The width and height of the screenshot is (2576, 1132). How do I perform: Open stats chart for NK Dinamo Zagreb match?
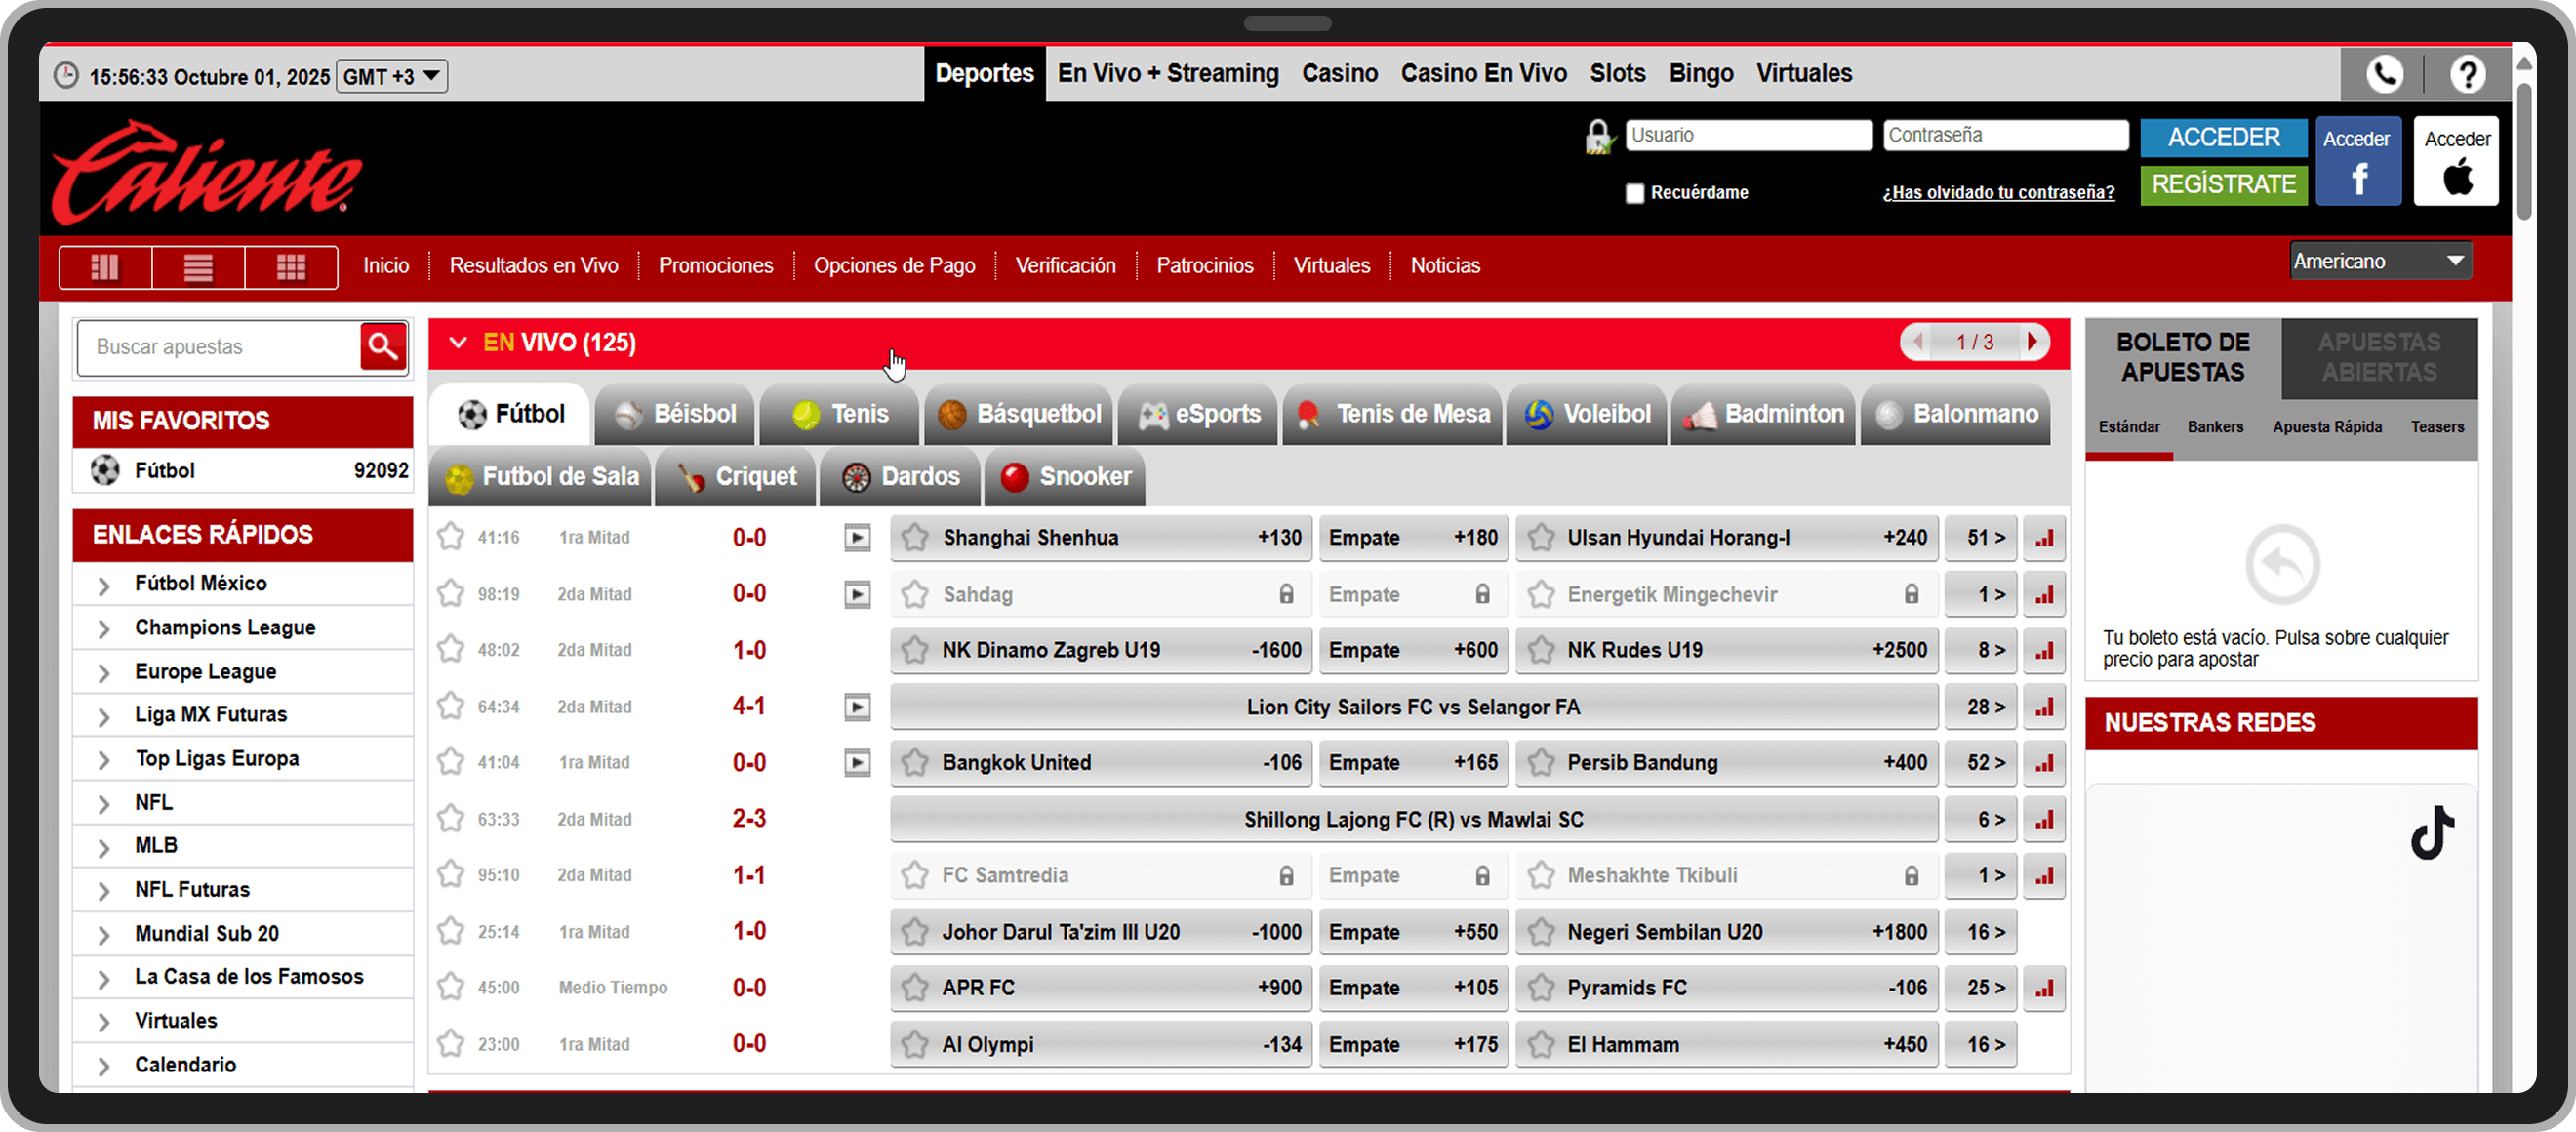point(2044,651)
